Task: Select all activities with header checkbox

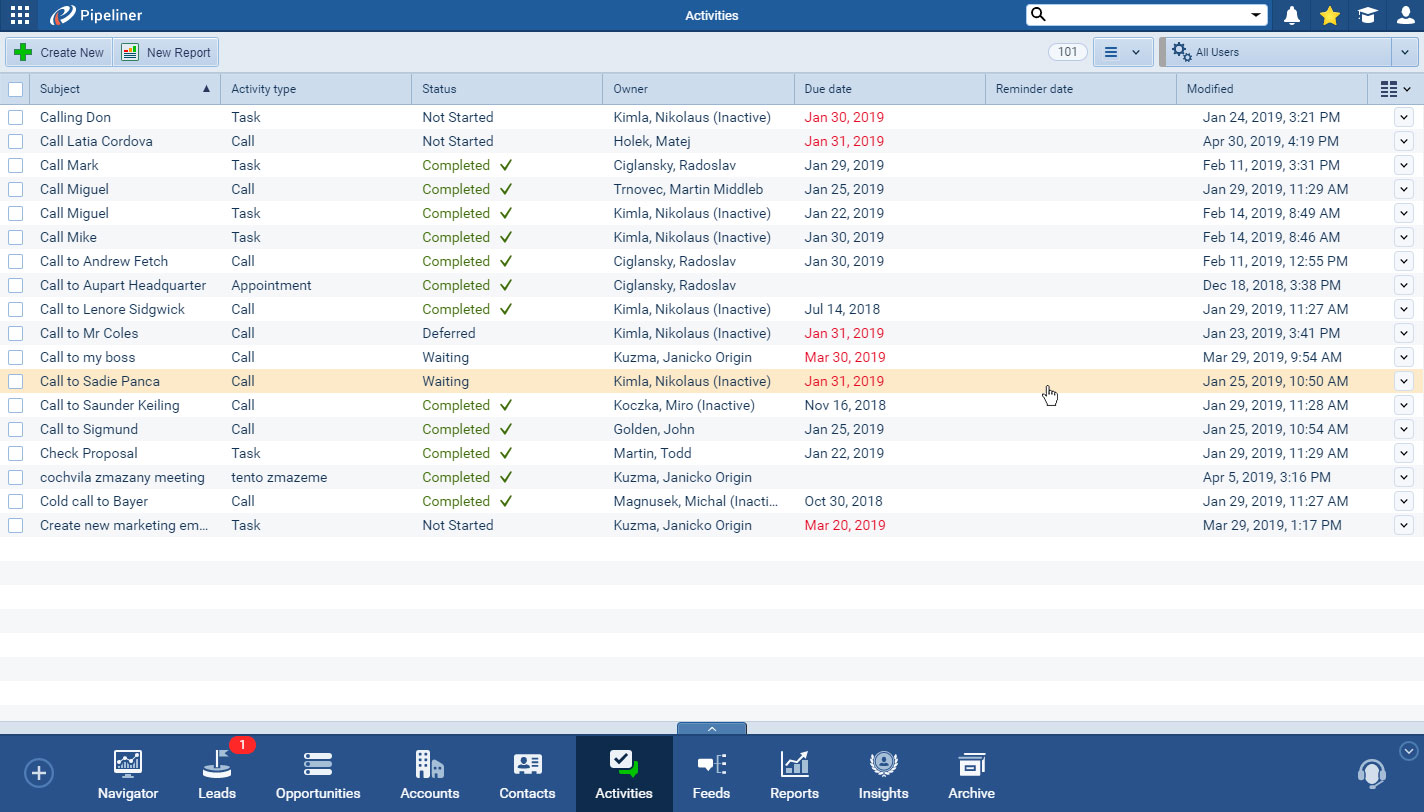Action: point(16,88)
